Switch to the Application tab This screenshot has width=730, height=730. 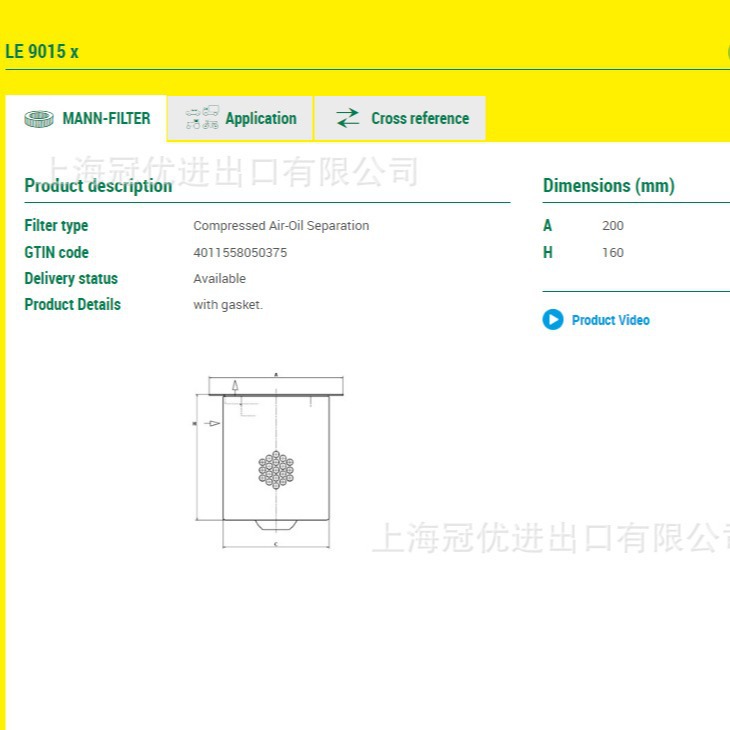coord(240,118)
